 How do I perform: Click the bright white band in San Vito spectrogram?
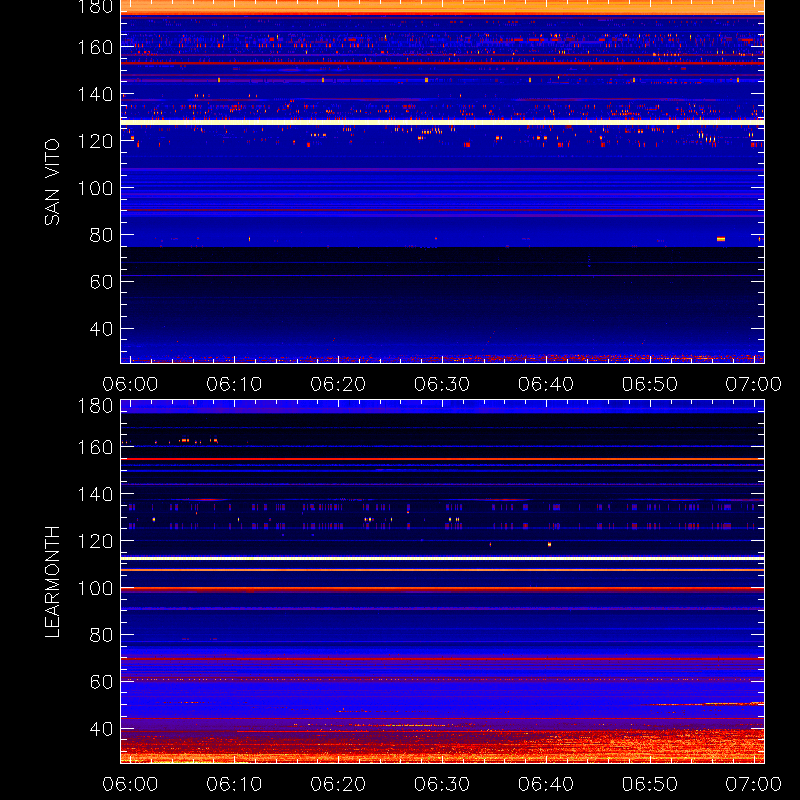[x=442, y=122]
